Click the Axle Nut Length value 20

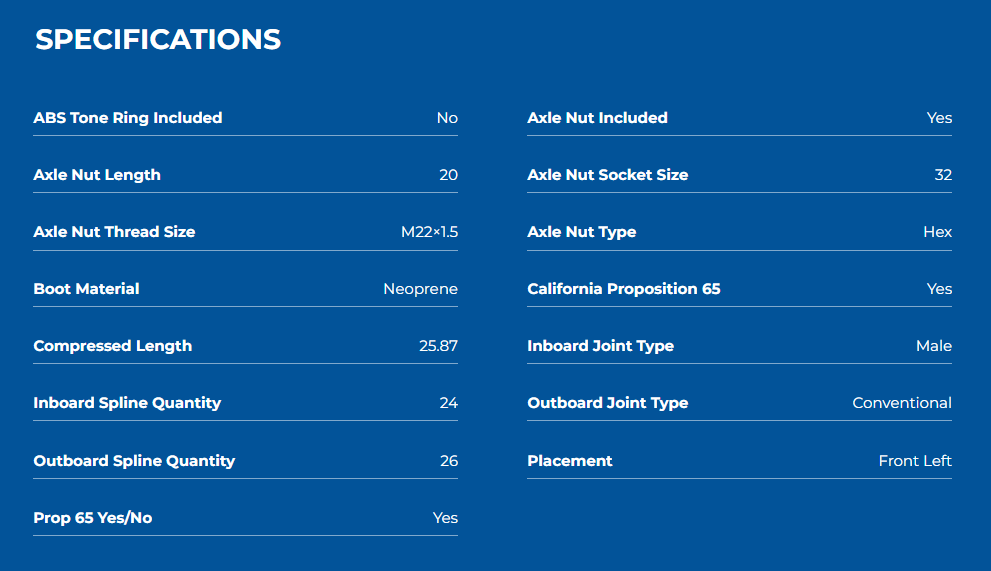click(449, 175)
